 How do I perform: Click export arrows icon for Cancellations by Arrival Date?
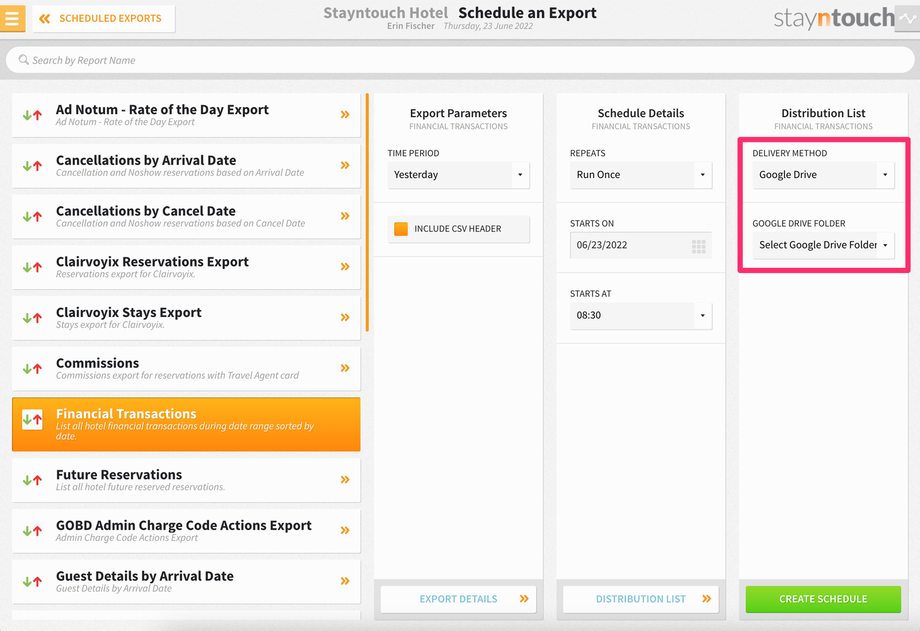click(x=32, y=166)
